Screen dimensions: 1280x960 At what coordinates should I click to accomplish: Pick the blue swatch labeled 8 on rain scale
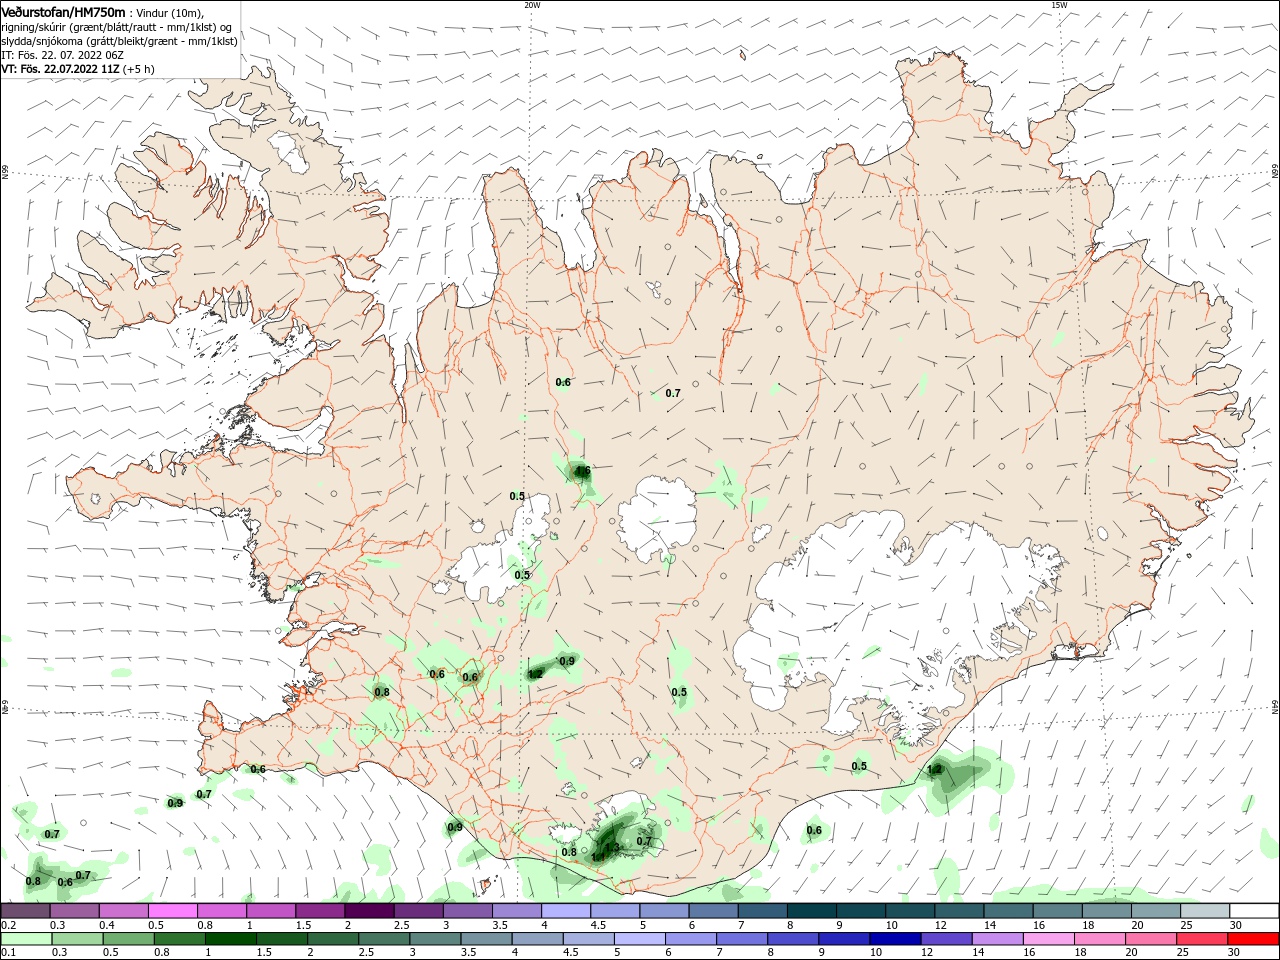(x=794, y=939)
